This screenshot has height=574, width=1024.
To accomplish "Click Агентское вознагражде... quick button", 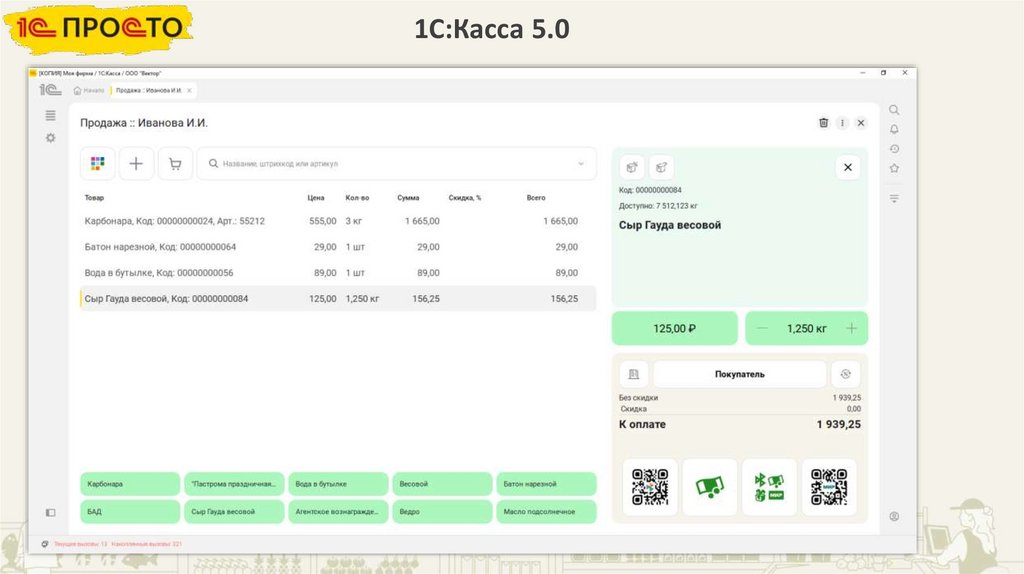I will point(338,511).
